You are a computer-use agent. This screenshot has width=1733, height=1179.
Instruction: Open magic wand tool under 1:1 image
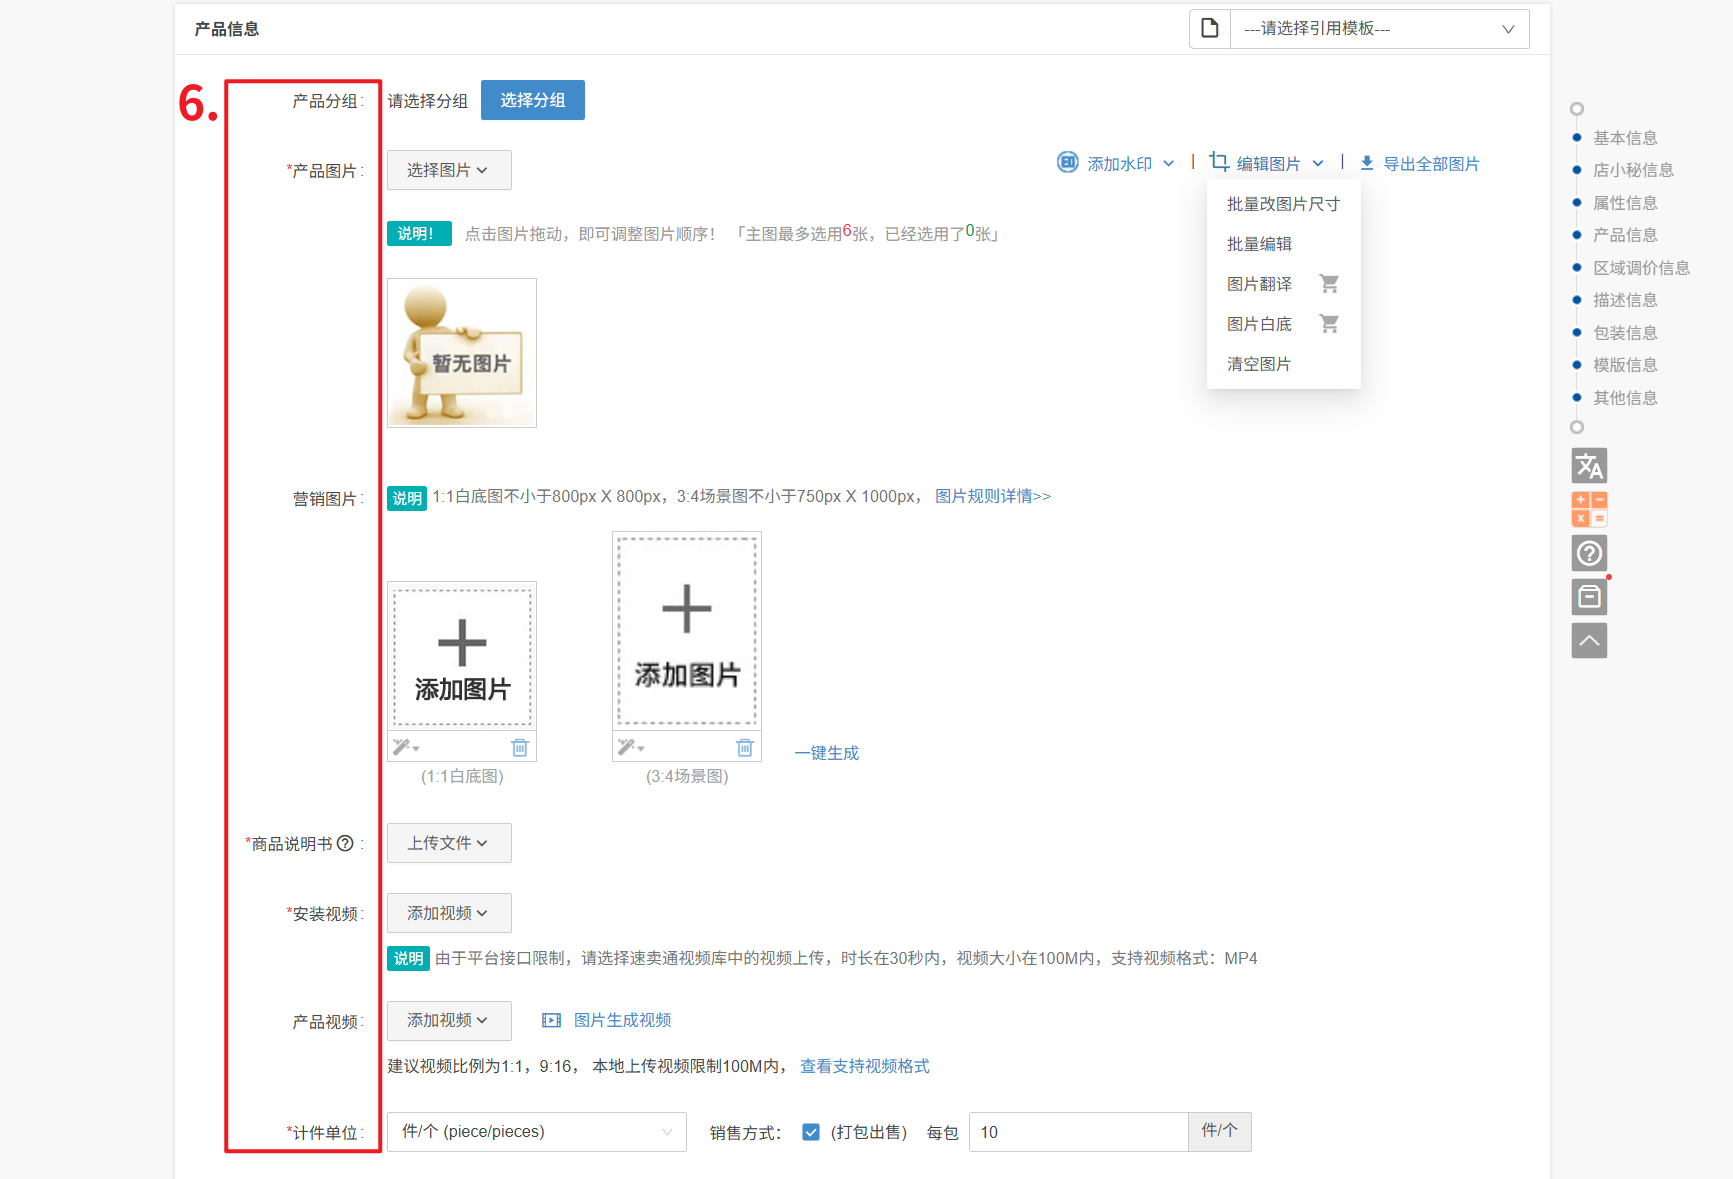point(405,748)
